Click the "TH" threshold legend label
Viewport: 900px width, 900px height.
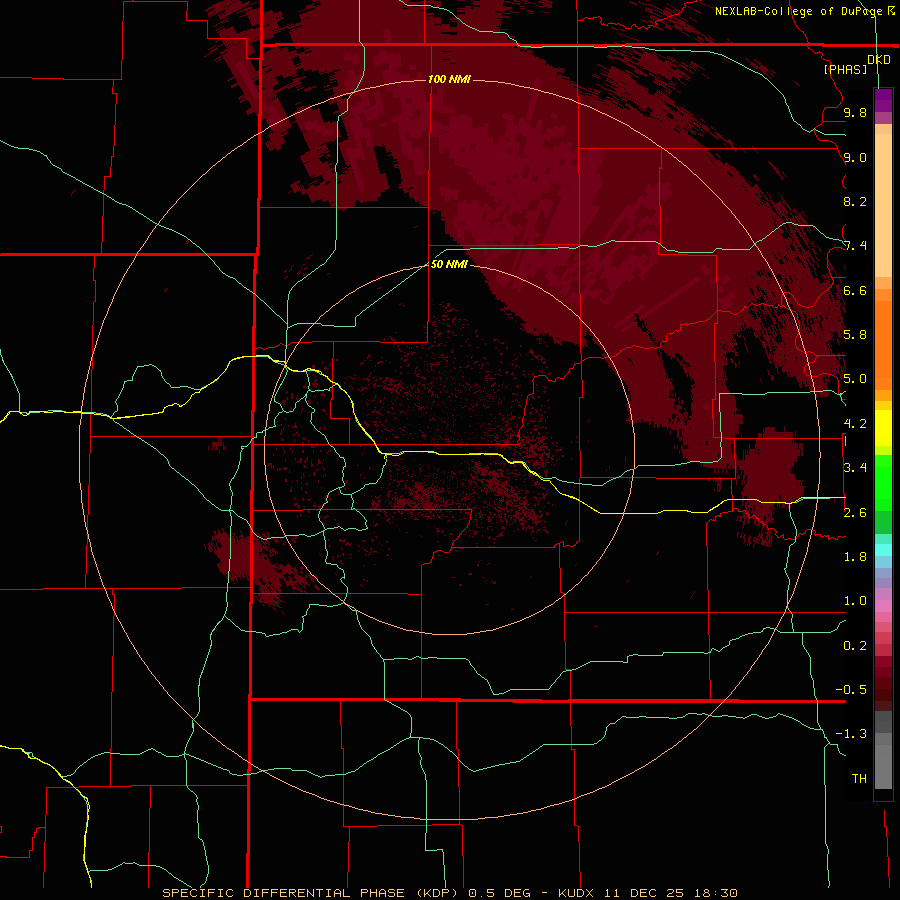tap(859, 779)
